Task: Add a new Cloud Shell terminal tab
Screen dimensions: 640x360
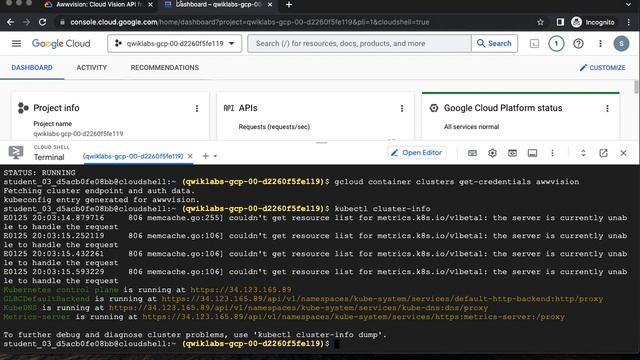Action: pyautogui.click(x=205, y=156)
